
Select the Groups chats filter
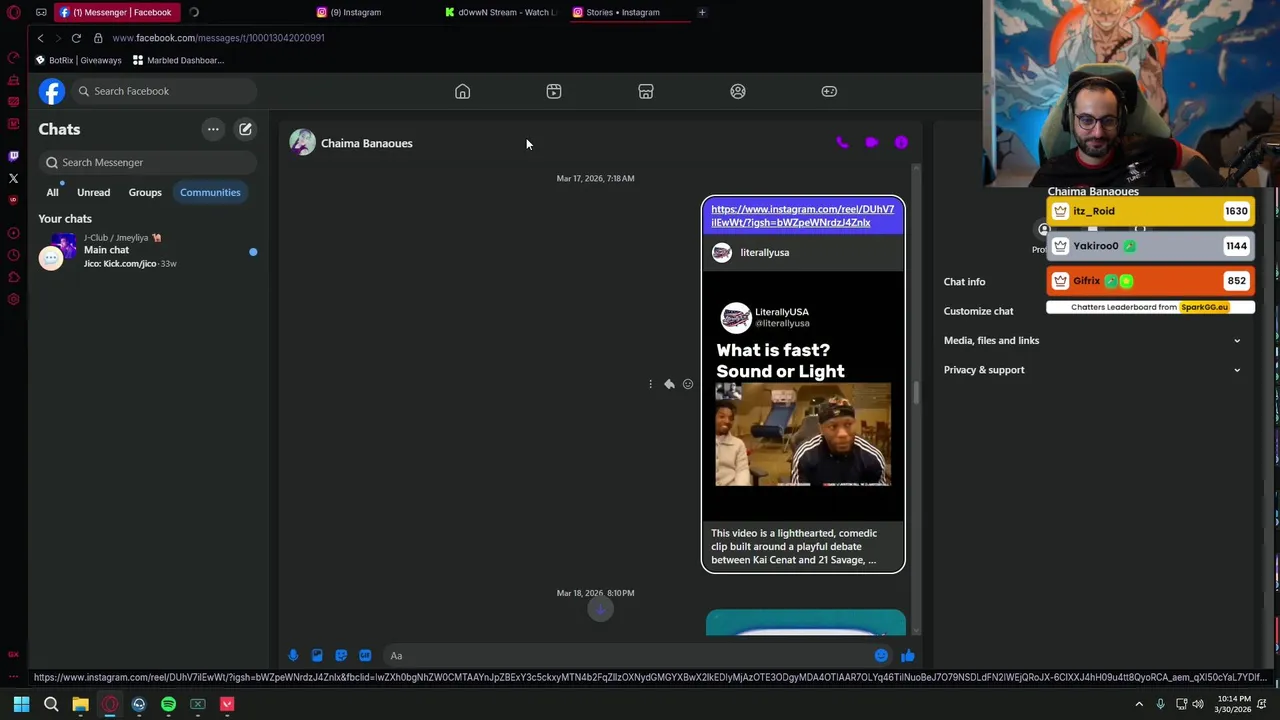145,192
